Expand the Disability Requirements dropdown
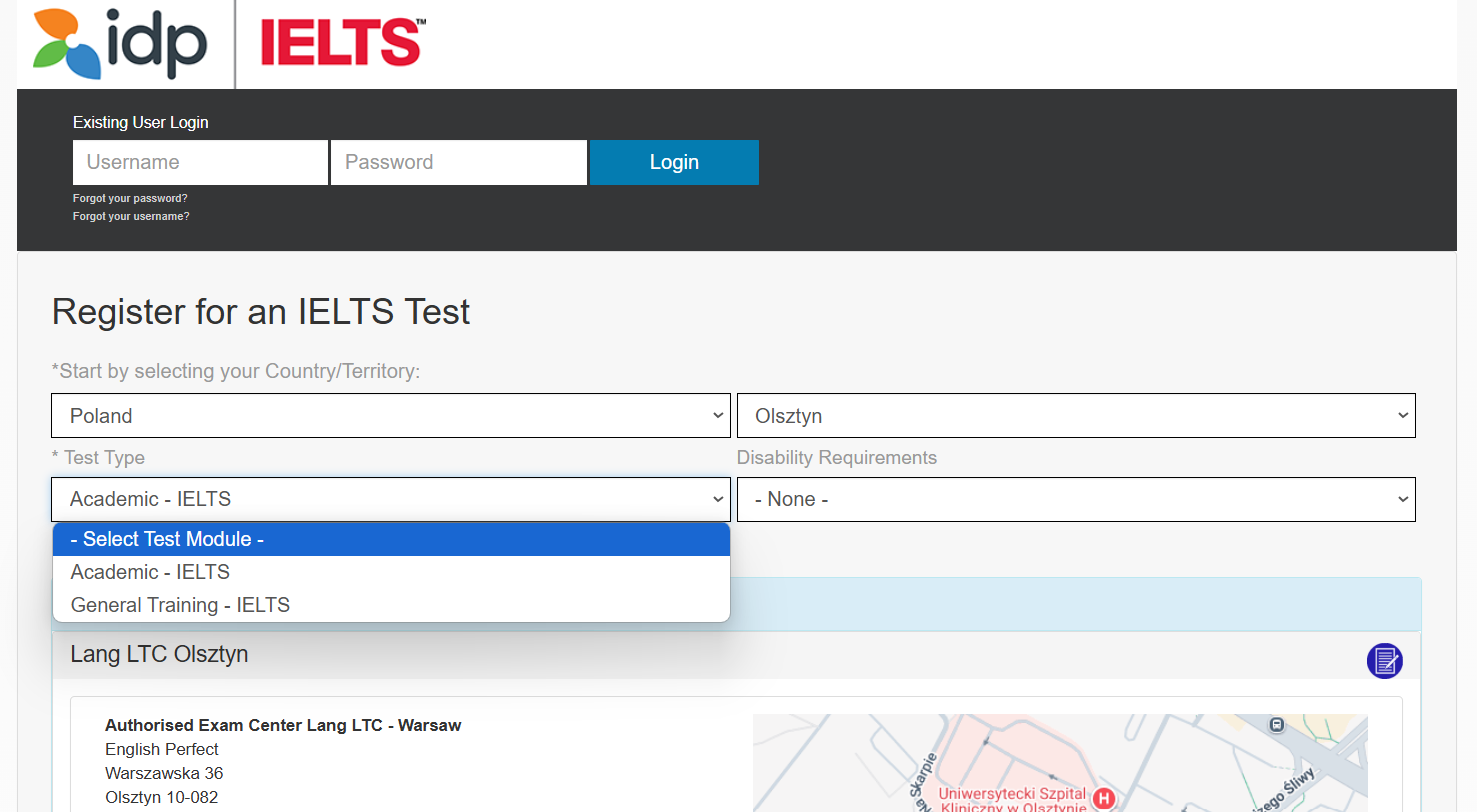1477x812 pixels. pos(1075,499)
